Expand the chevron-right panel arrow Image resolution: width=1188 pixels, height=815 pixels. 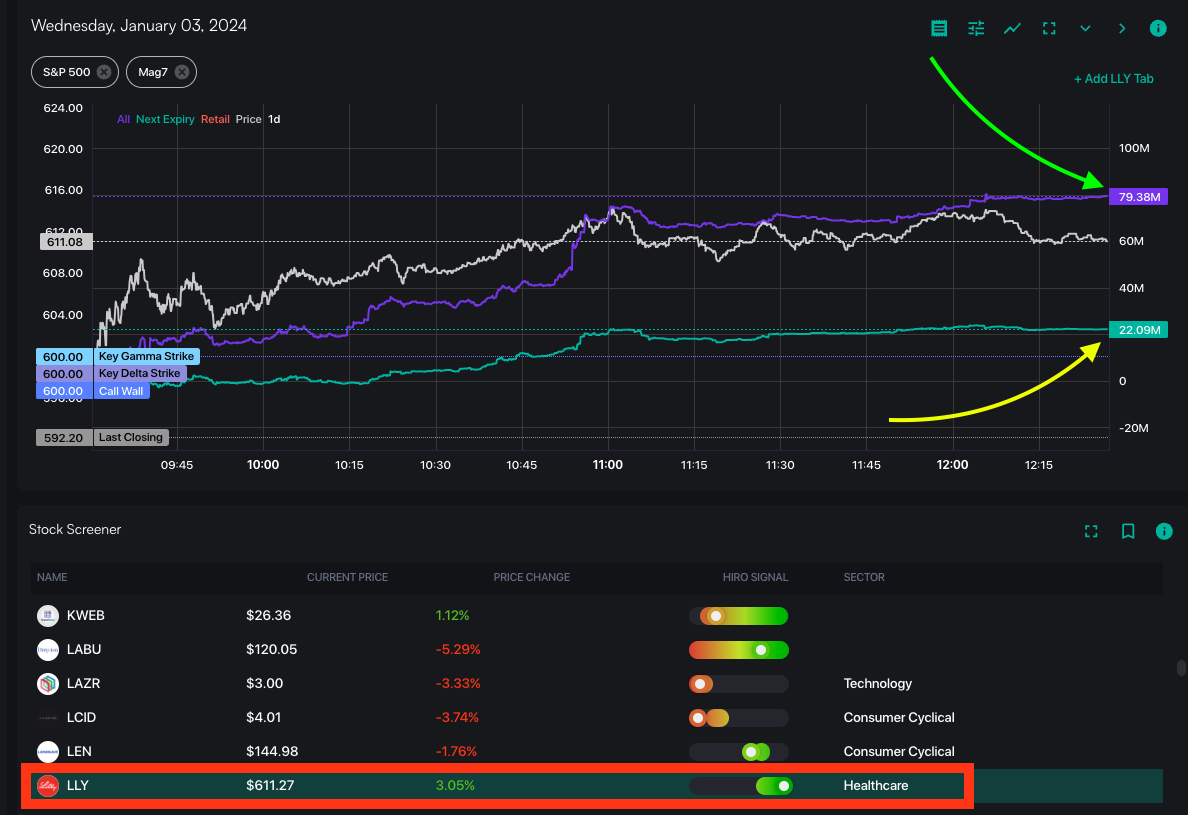click(x=1122, y=28)
